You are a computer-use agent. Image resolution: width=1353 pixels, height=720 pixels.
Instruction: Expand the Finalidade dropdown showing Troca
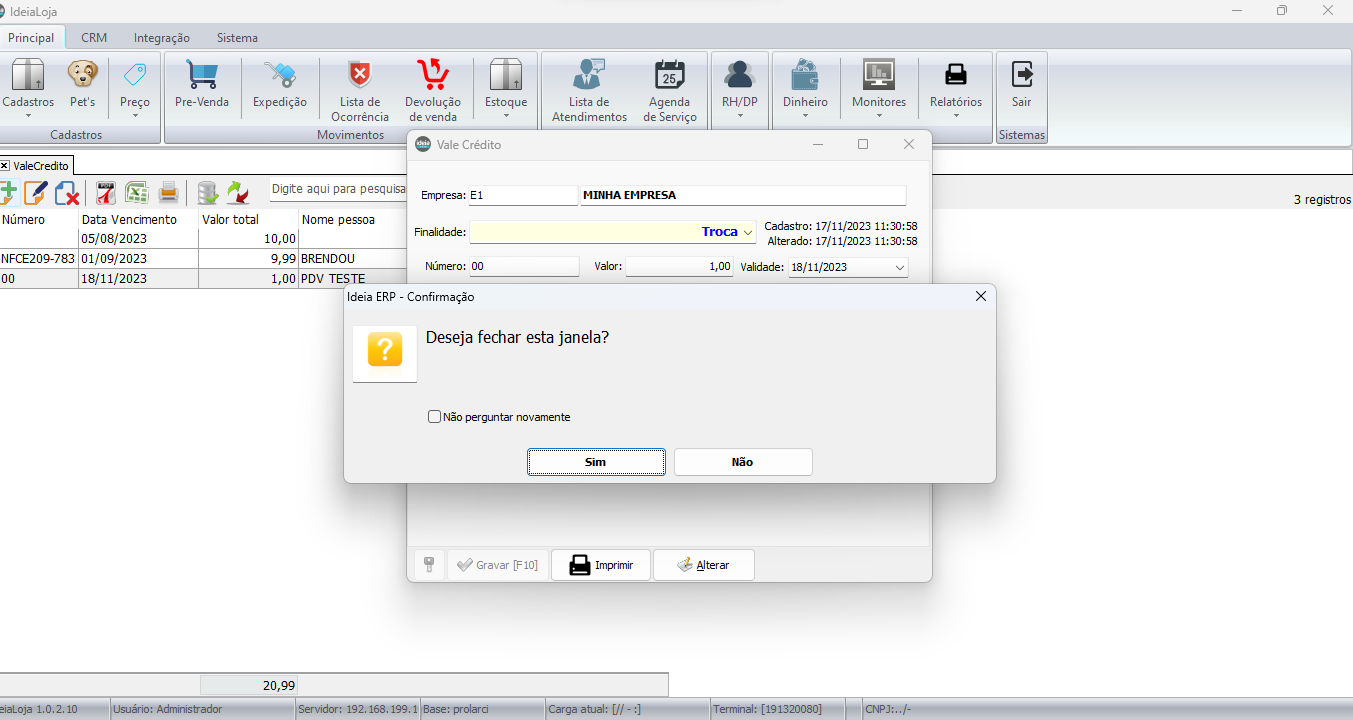coord(747,232)
